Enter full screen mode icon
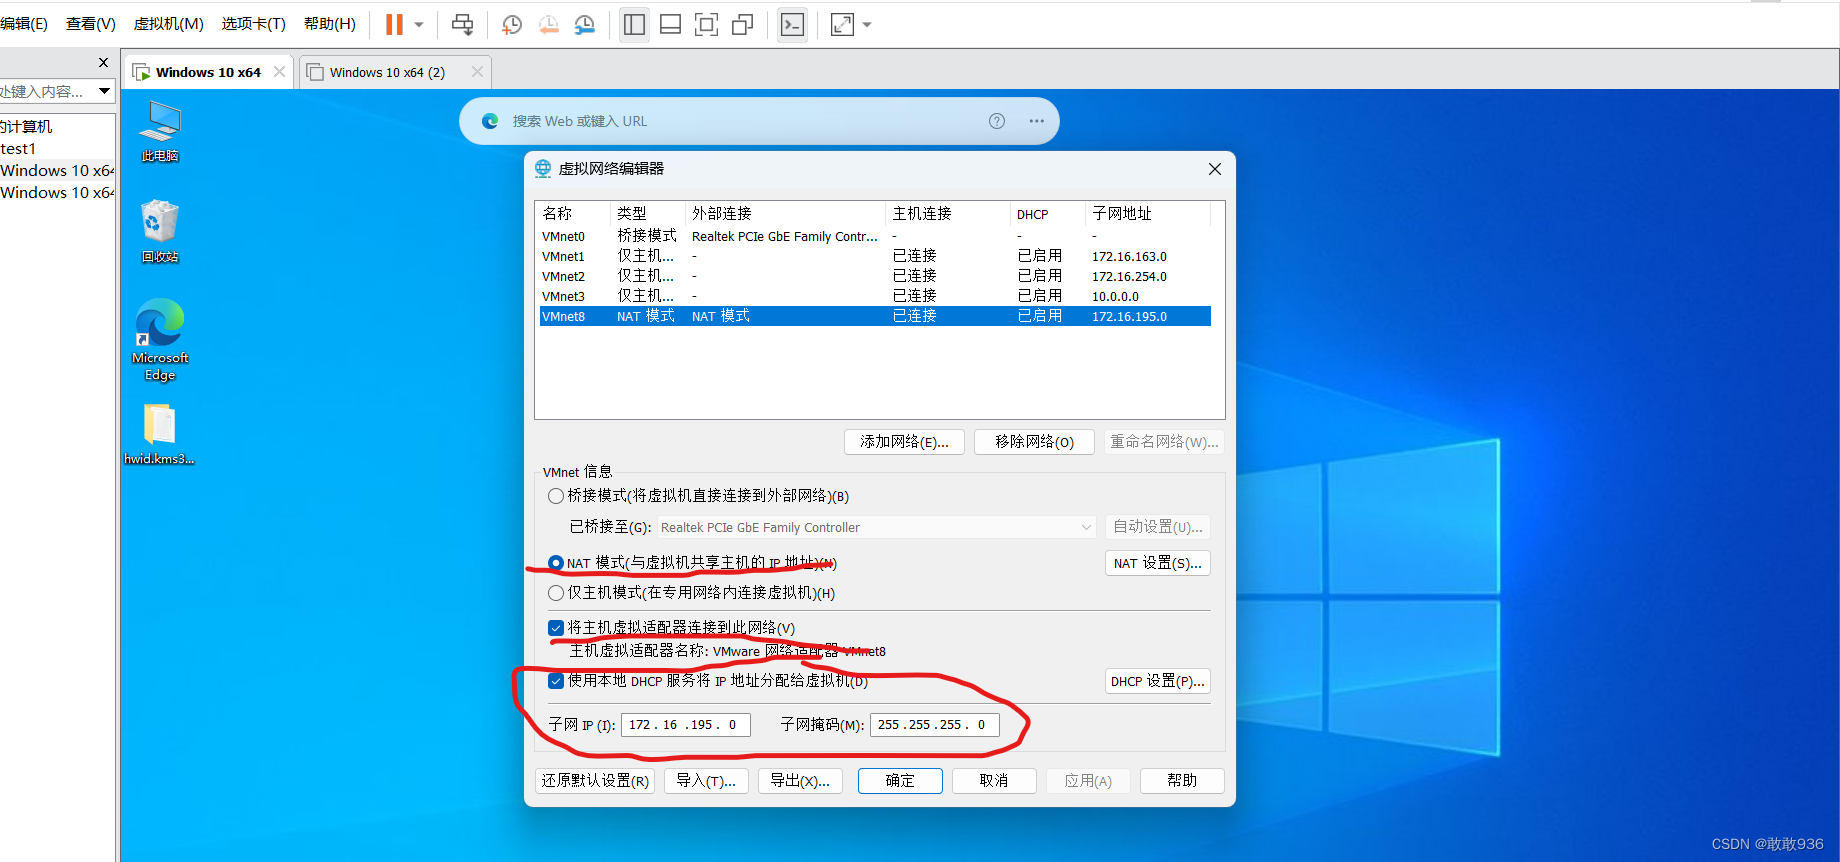This screenshot has width=1840, height=862. coord(706,24)
